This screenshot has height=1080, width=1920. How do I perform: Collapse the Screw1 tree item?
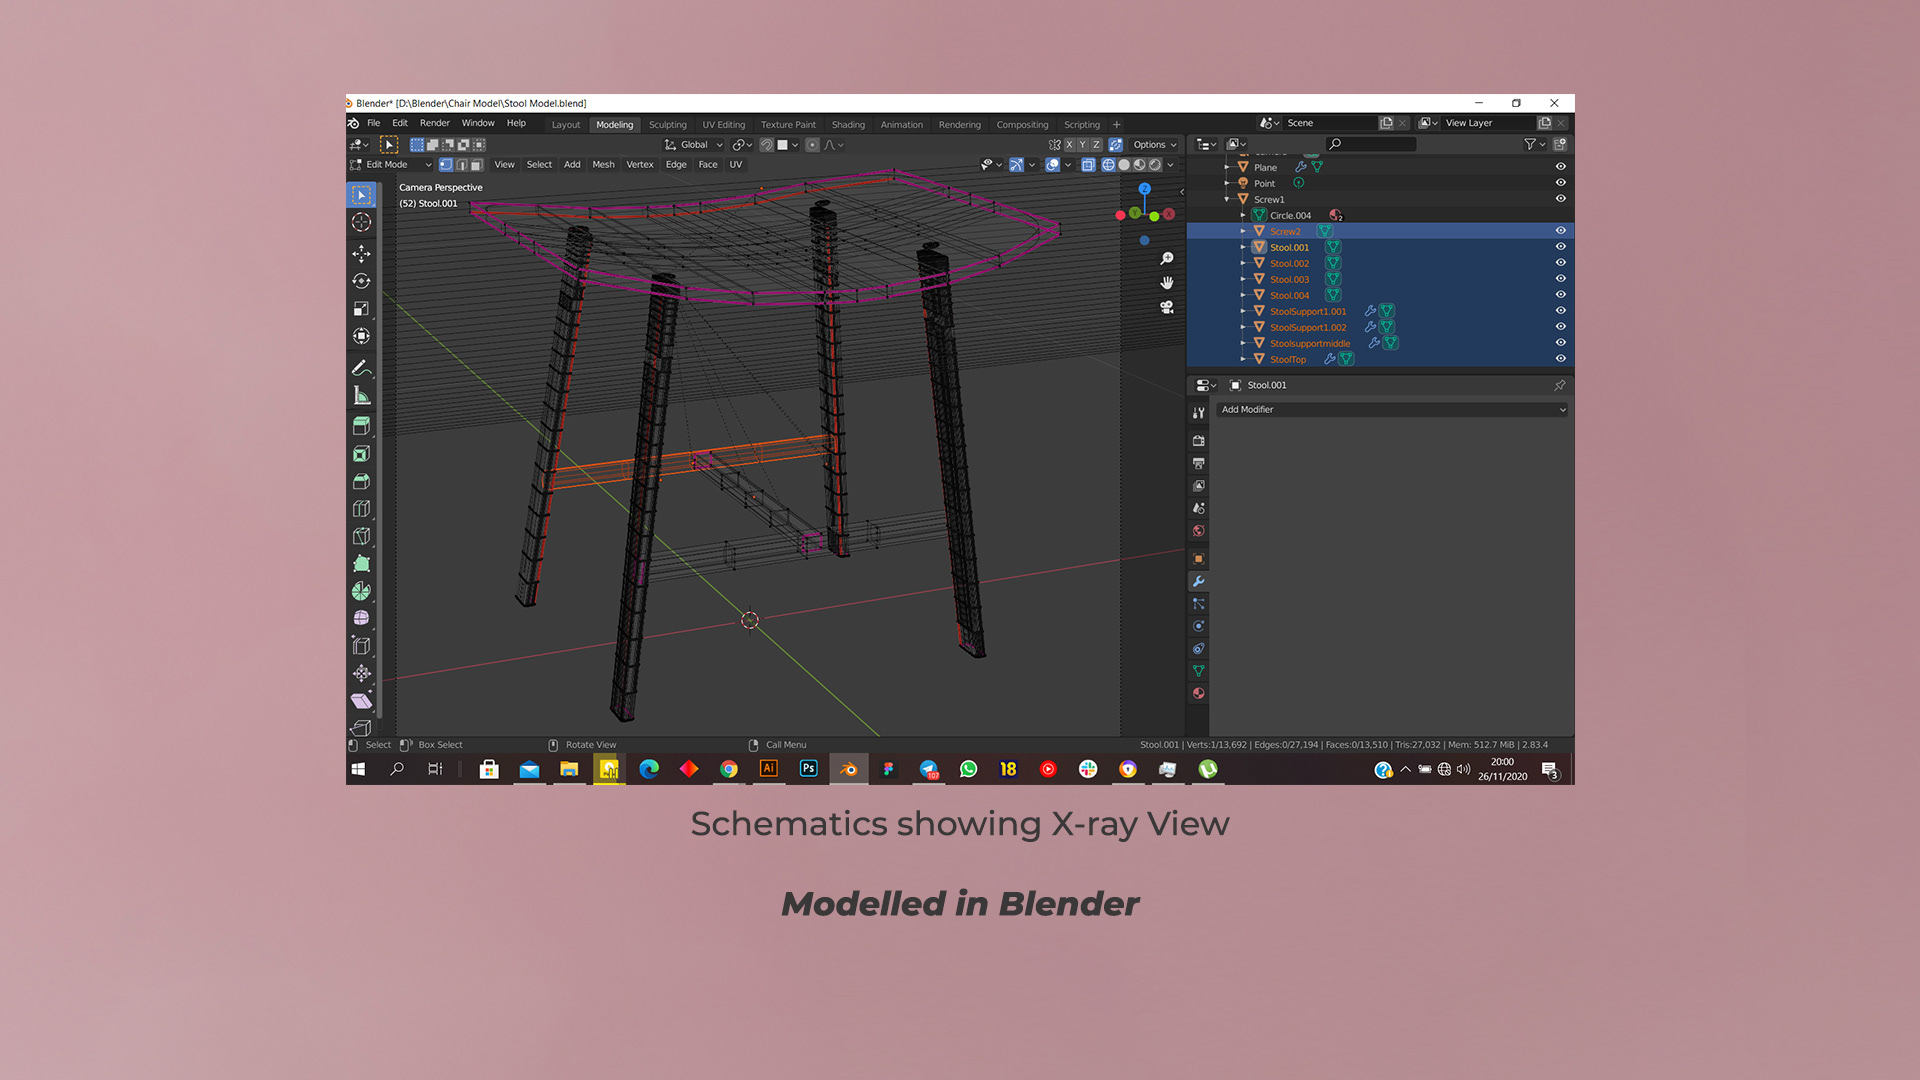coord(1227,199)
